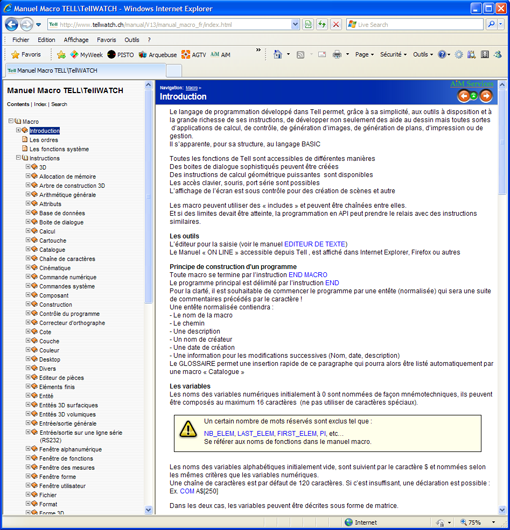The width and height of the screenshot is (510, 530).
Task: Open Boite de dialogue tree item
Action: coord(61,222)
